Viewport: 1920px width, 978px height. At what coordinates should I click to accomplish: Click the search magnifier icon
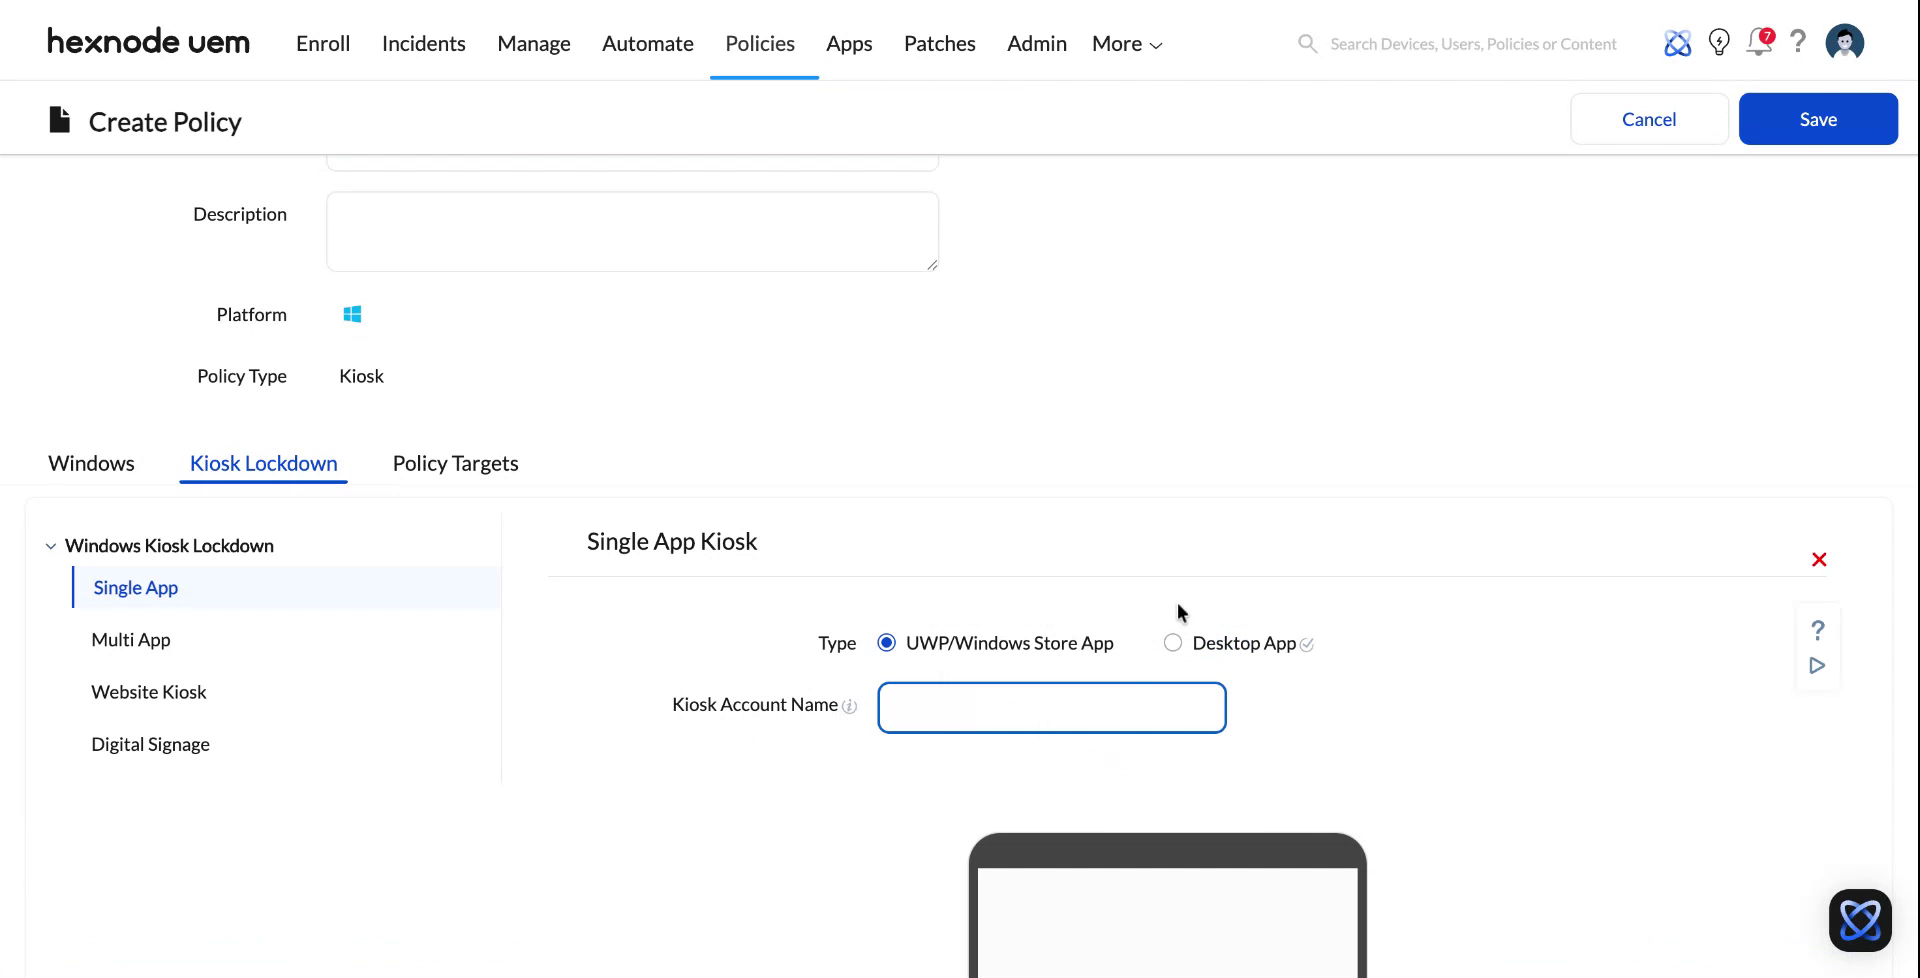[x=1307, y=43]
